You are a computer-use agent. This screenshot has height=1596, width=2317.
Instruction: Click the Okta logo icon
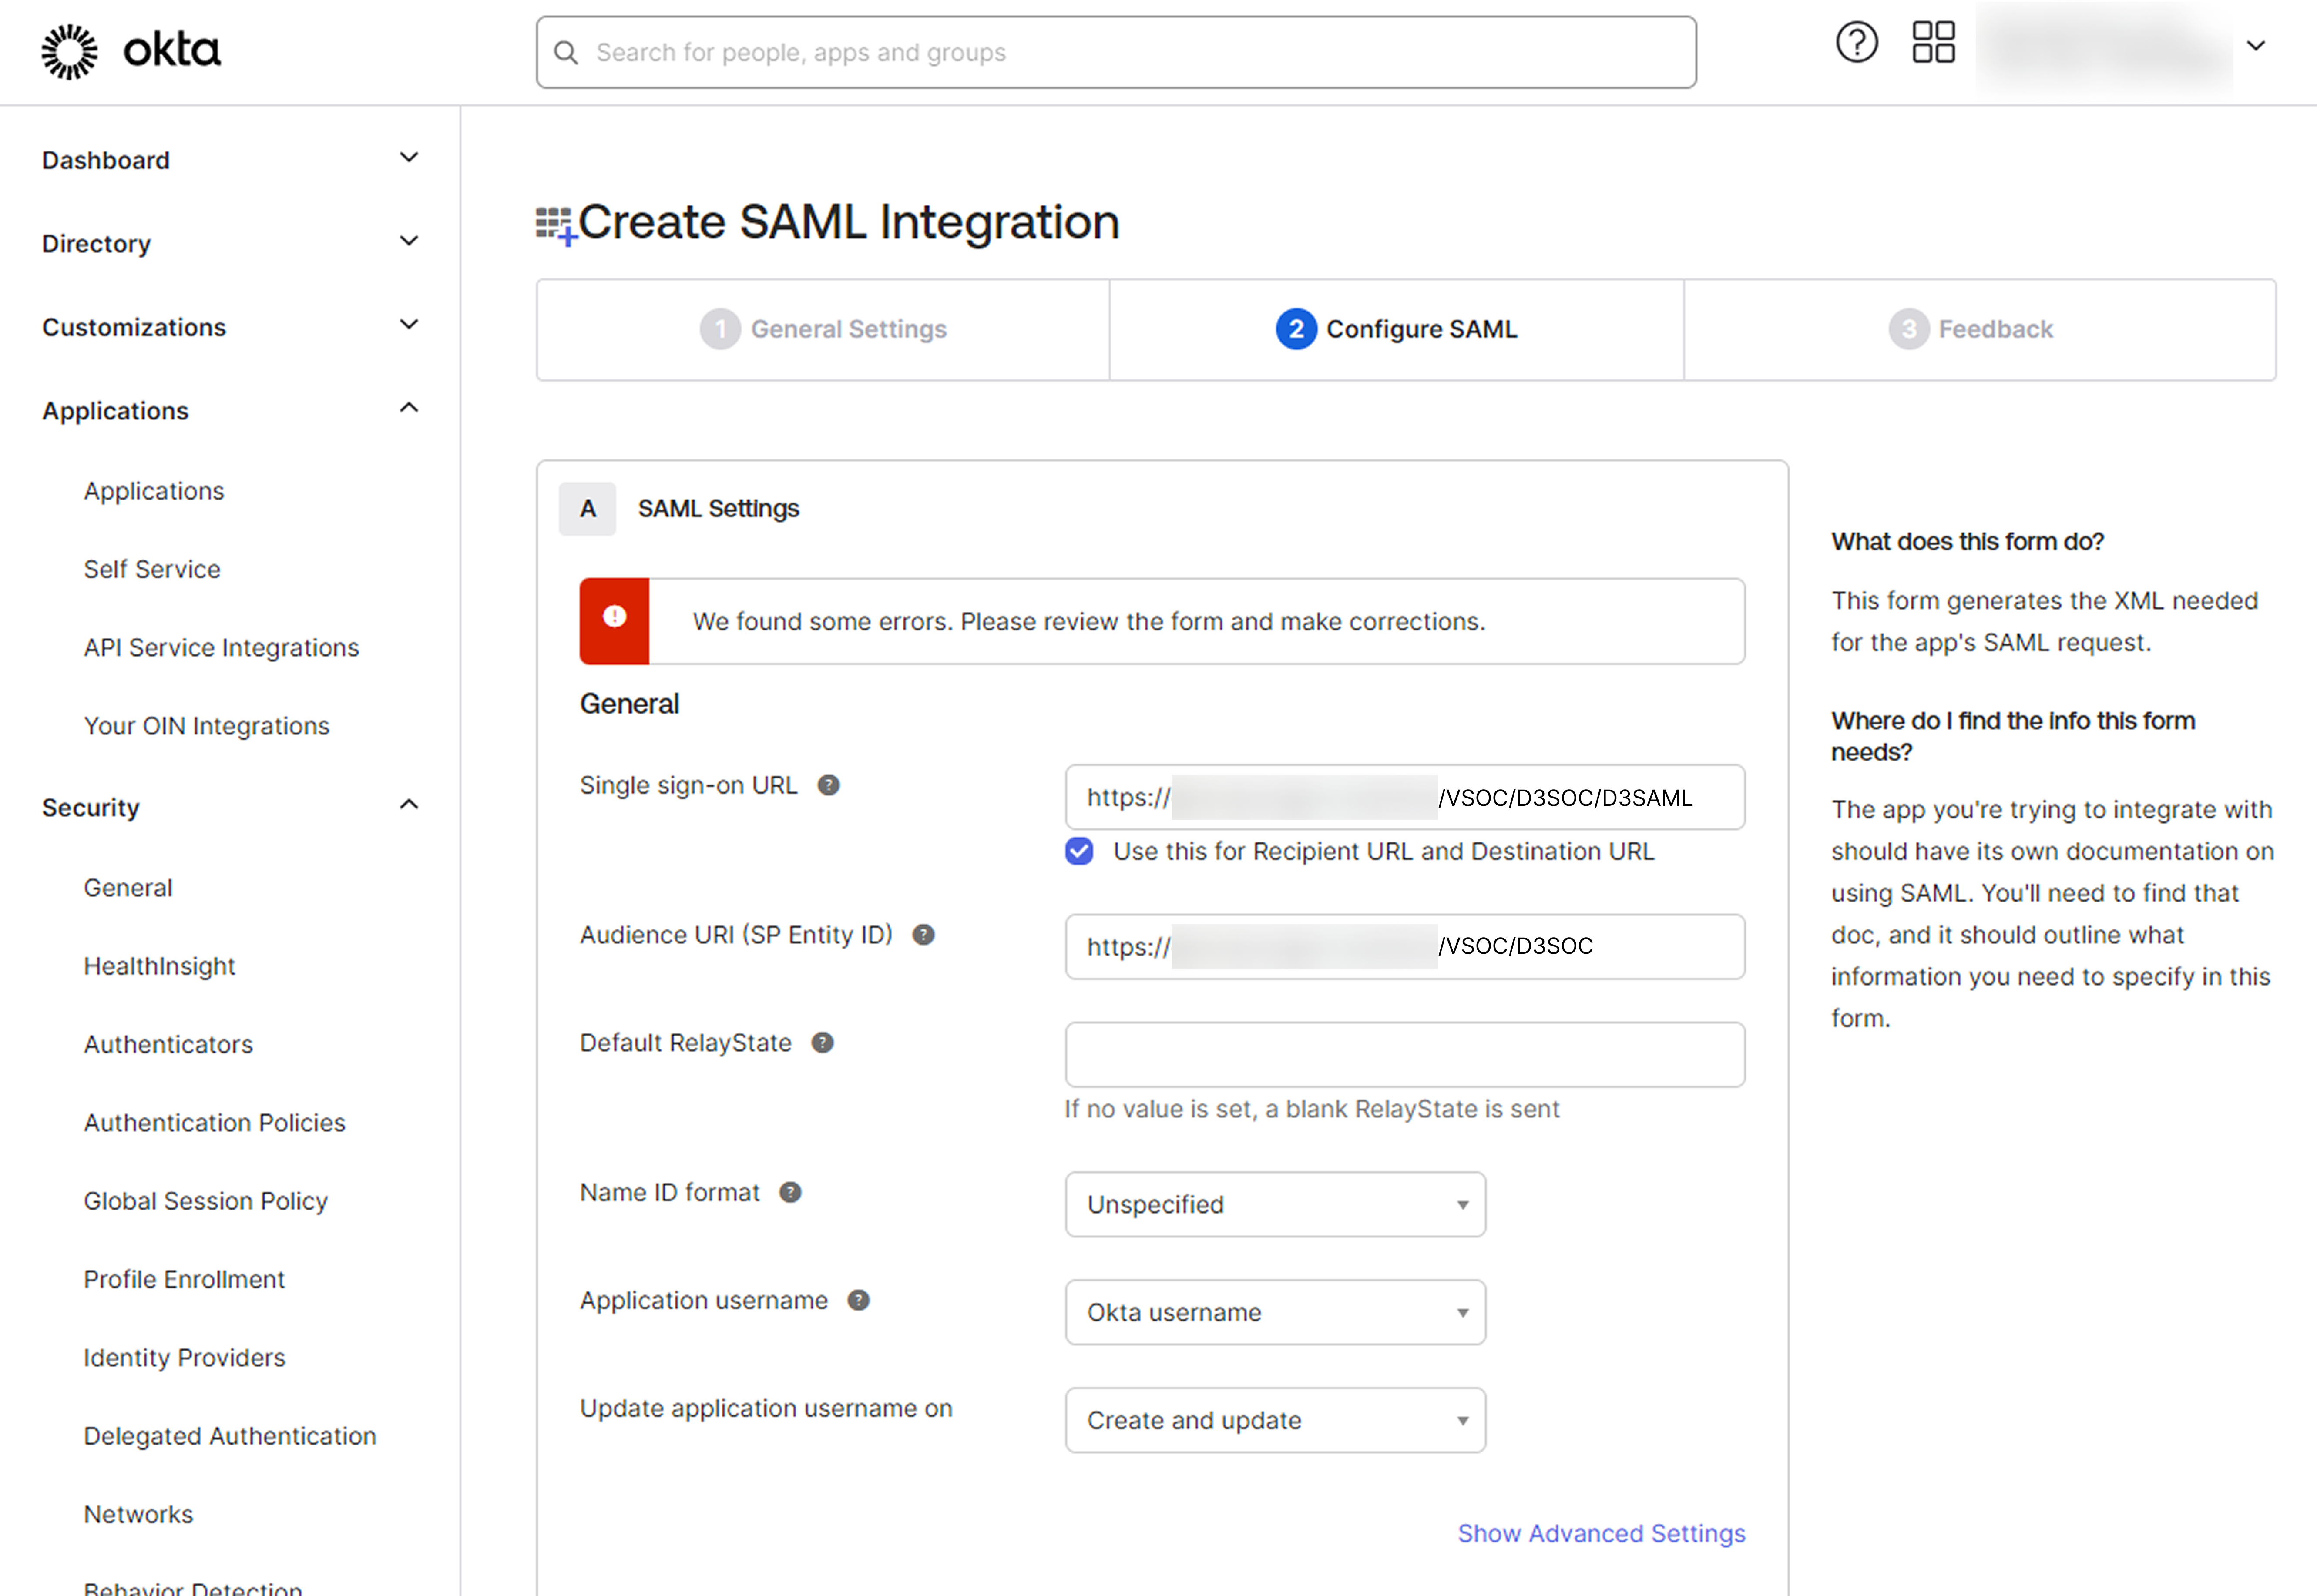point(70,52)
